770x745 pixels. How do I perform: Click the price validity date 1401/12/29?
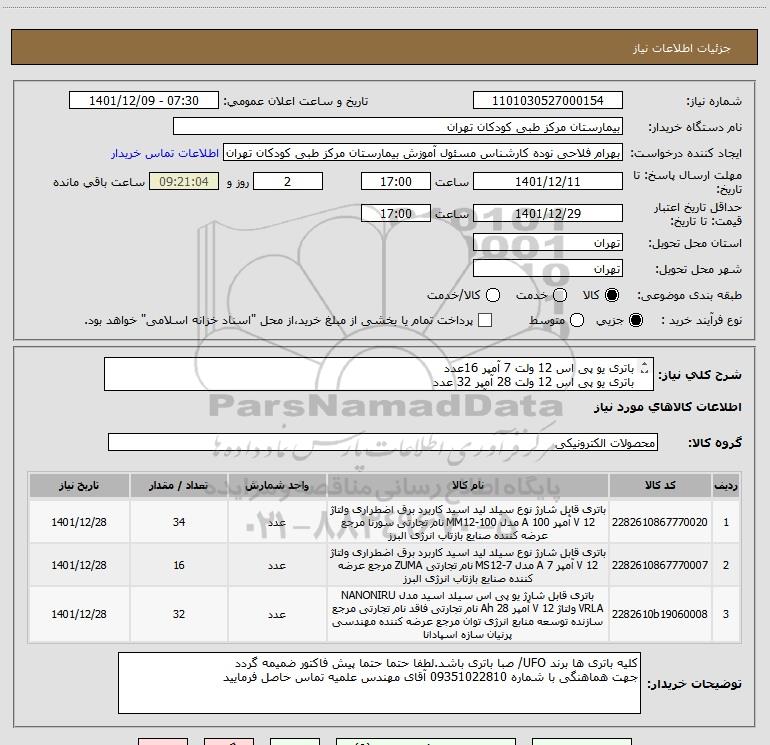click(548, 214)
